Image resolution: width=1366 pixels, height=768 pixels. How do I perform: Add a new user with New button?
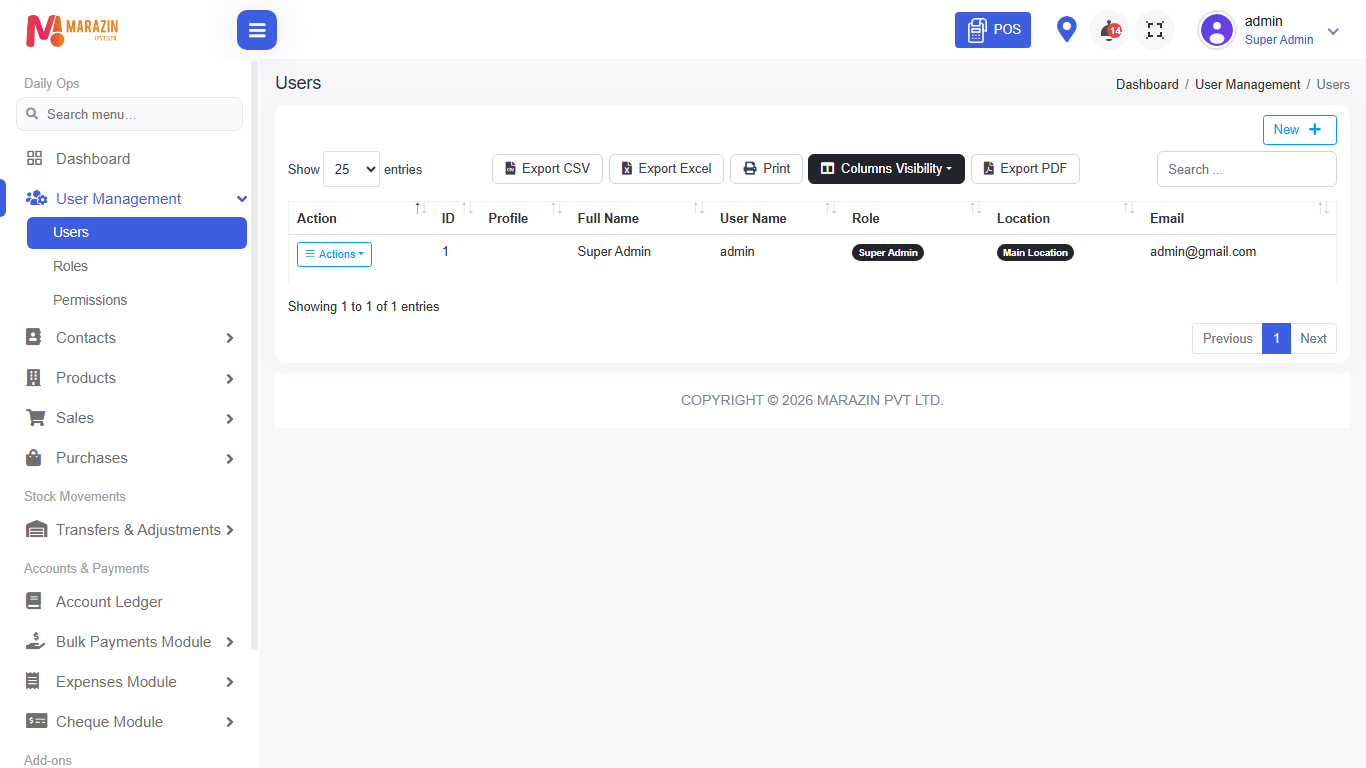(x=1299, y=130)
